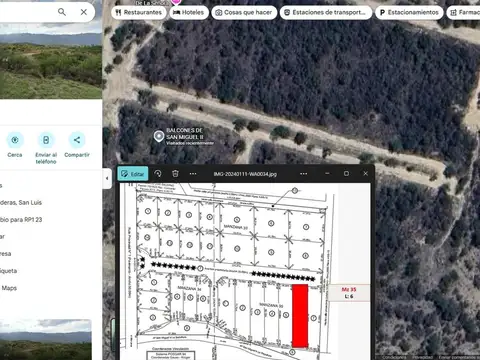Click the address line ending San Luis
Image resolution: width=480 pixels, height=360 pixels.
coord(21,202)
